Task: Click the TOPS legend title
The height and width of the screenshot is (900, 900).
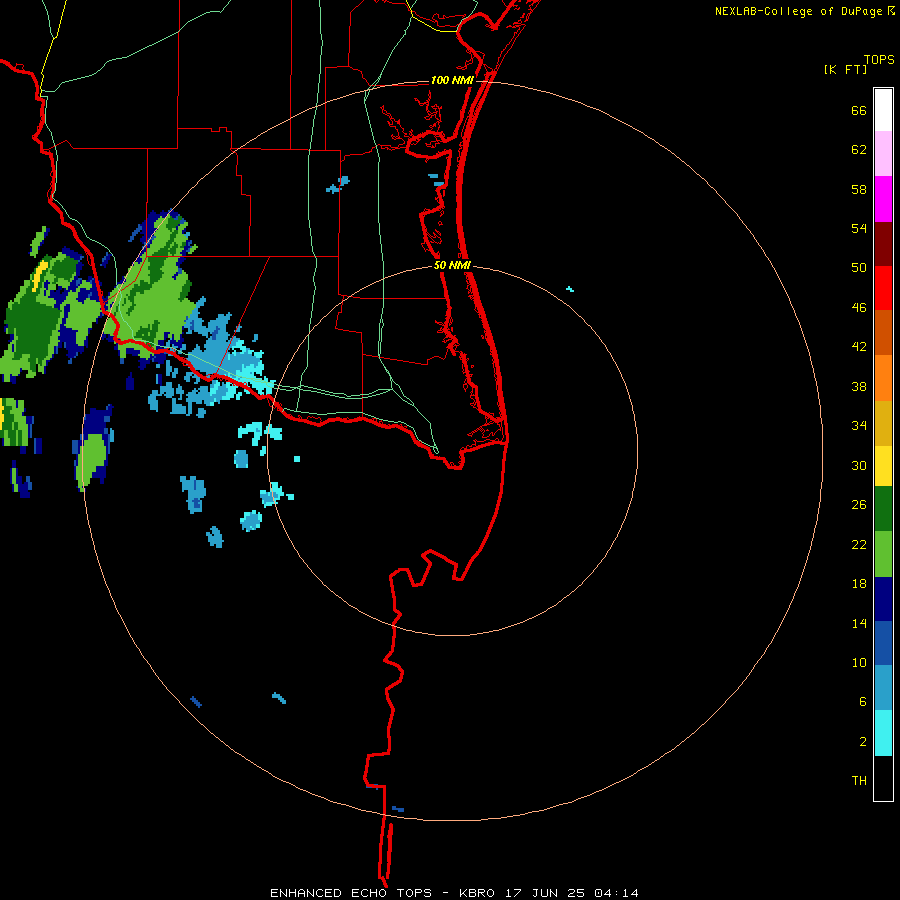Action: (x=879, y=60)
